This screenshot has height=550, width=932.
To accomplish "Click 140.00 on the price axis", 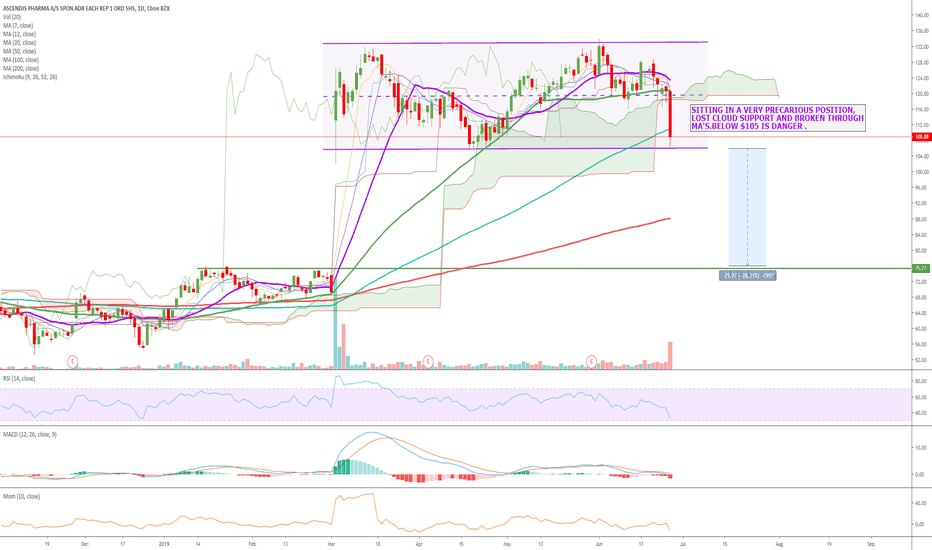I will tap(922, 15).
